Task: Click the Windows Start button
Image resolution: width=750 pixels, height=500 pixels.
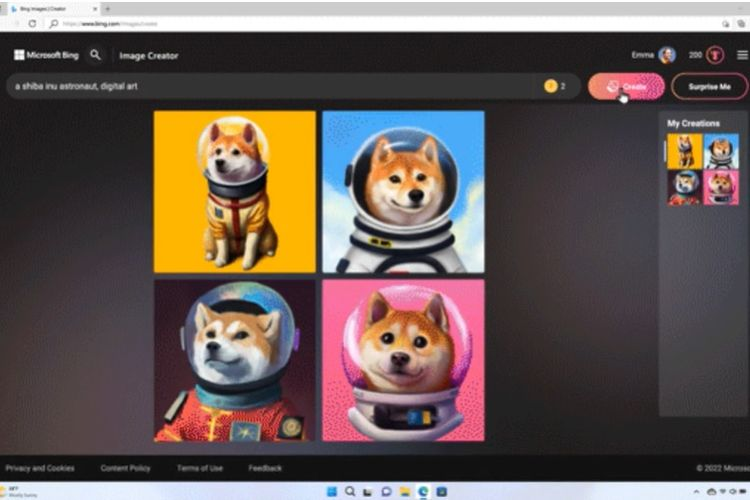Action: 331,491
